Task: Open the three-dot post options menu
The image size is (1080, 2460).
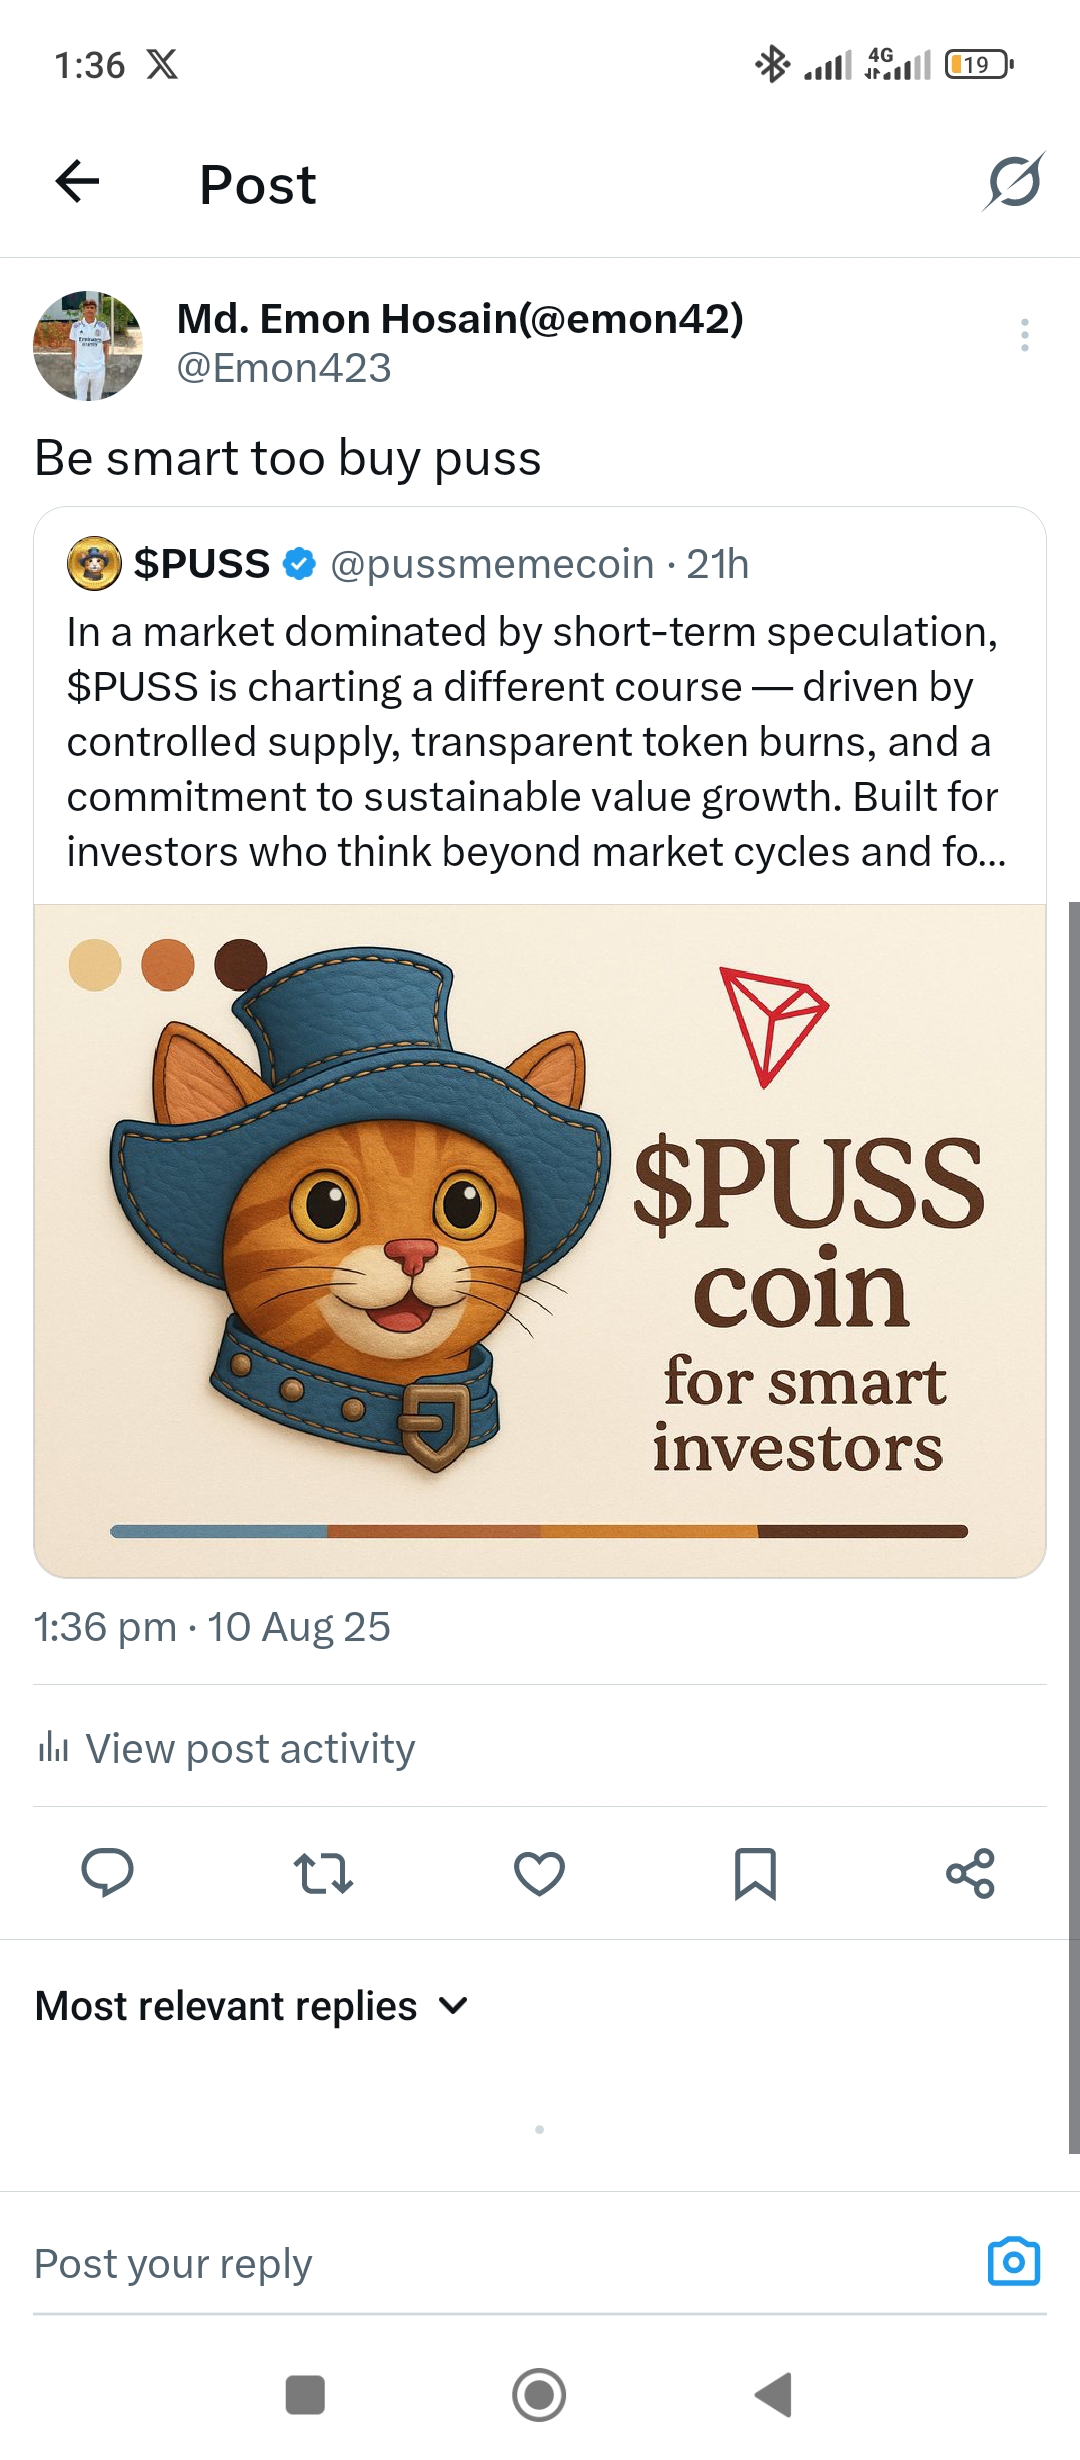Action: point(1024,335)
